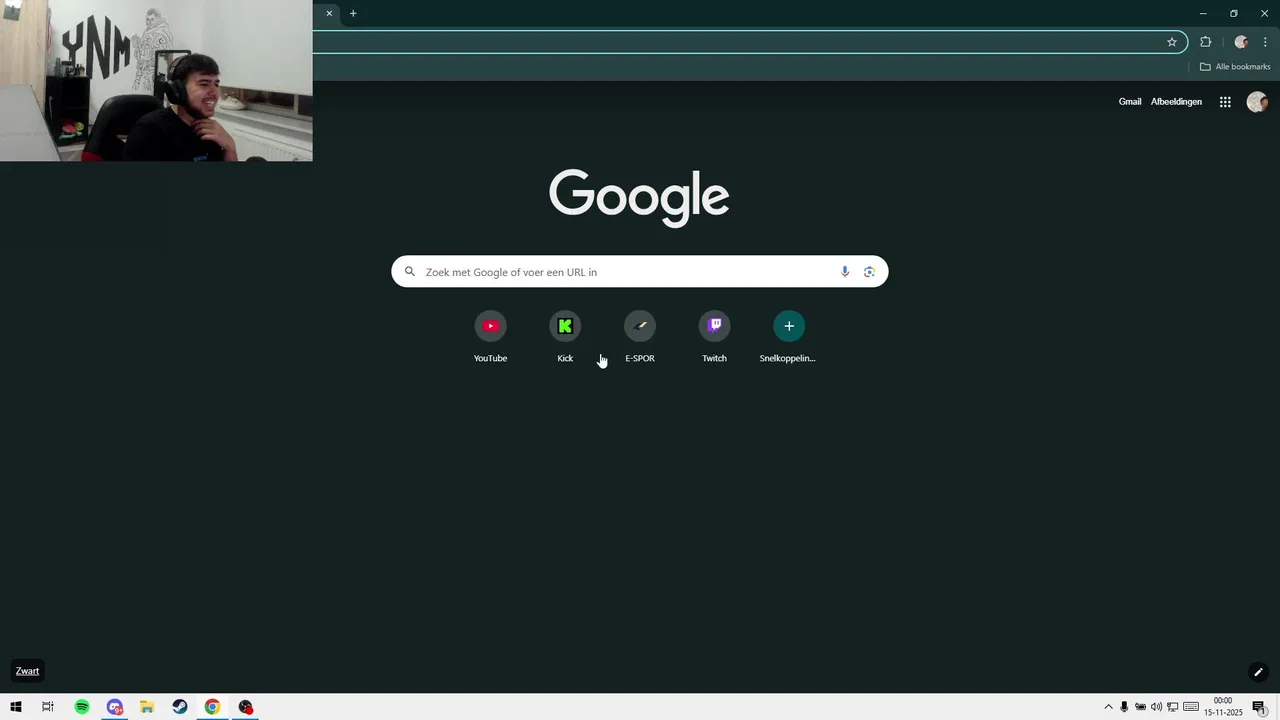Customize Chrome with the pencil icon
This screenshot has height=720, width=1280.
pyautogui.click(x=1258, y=672)
